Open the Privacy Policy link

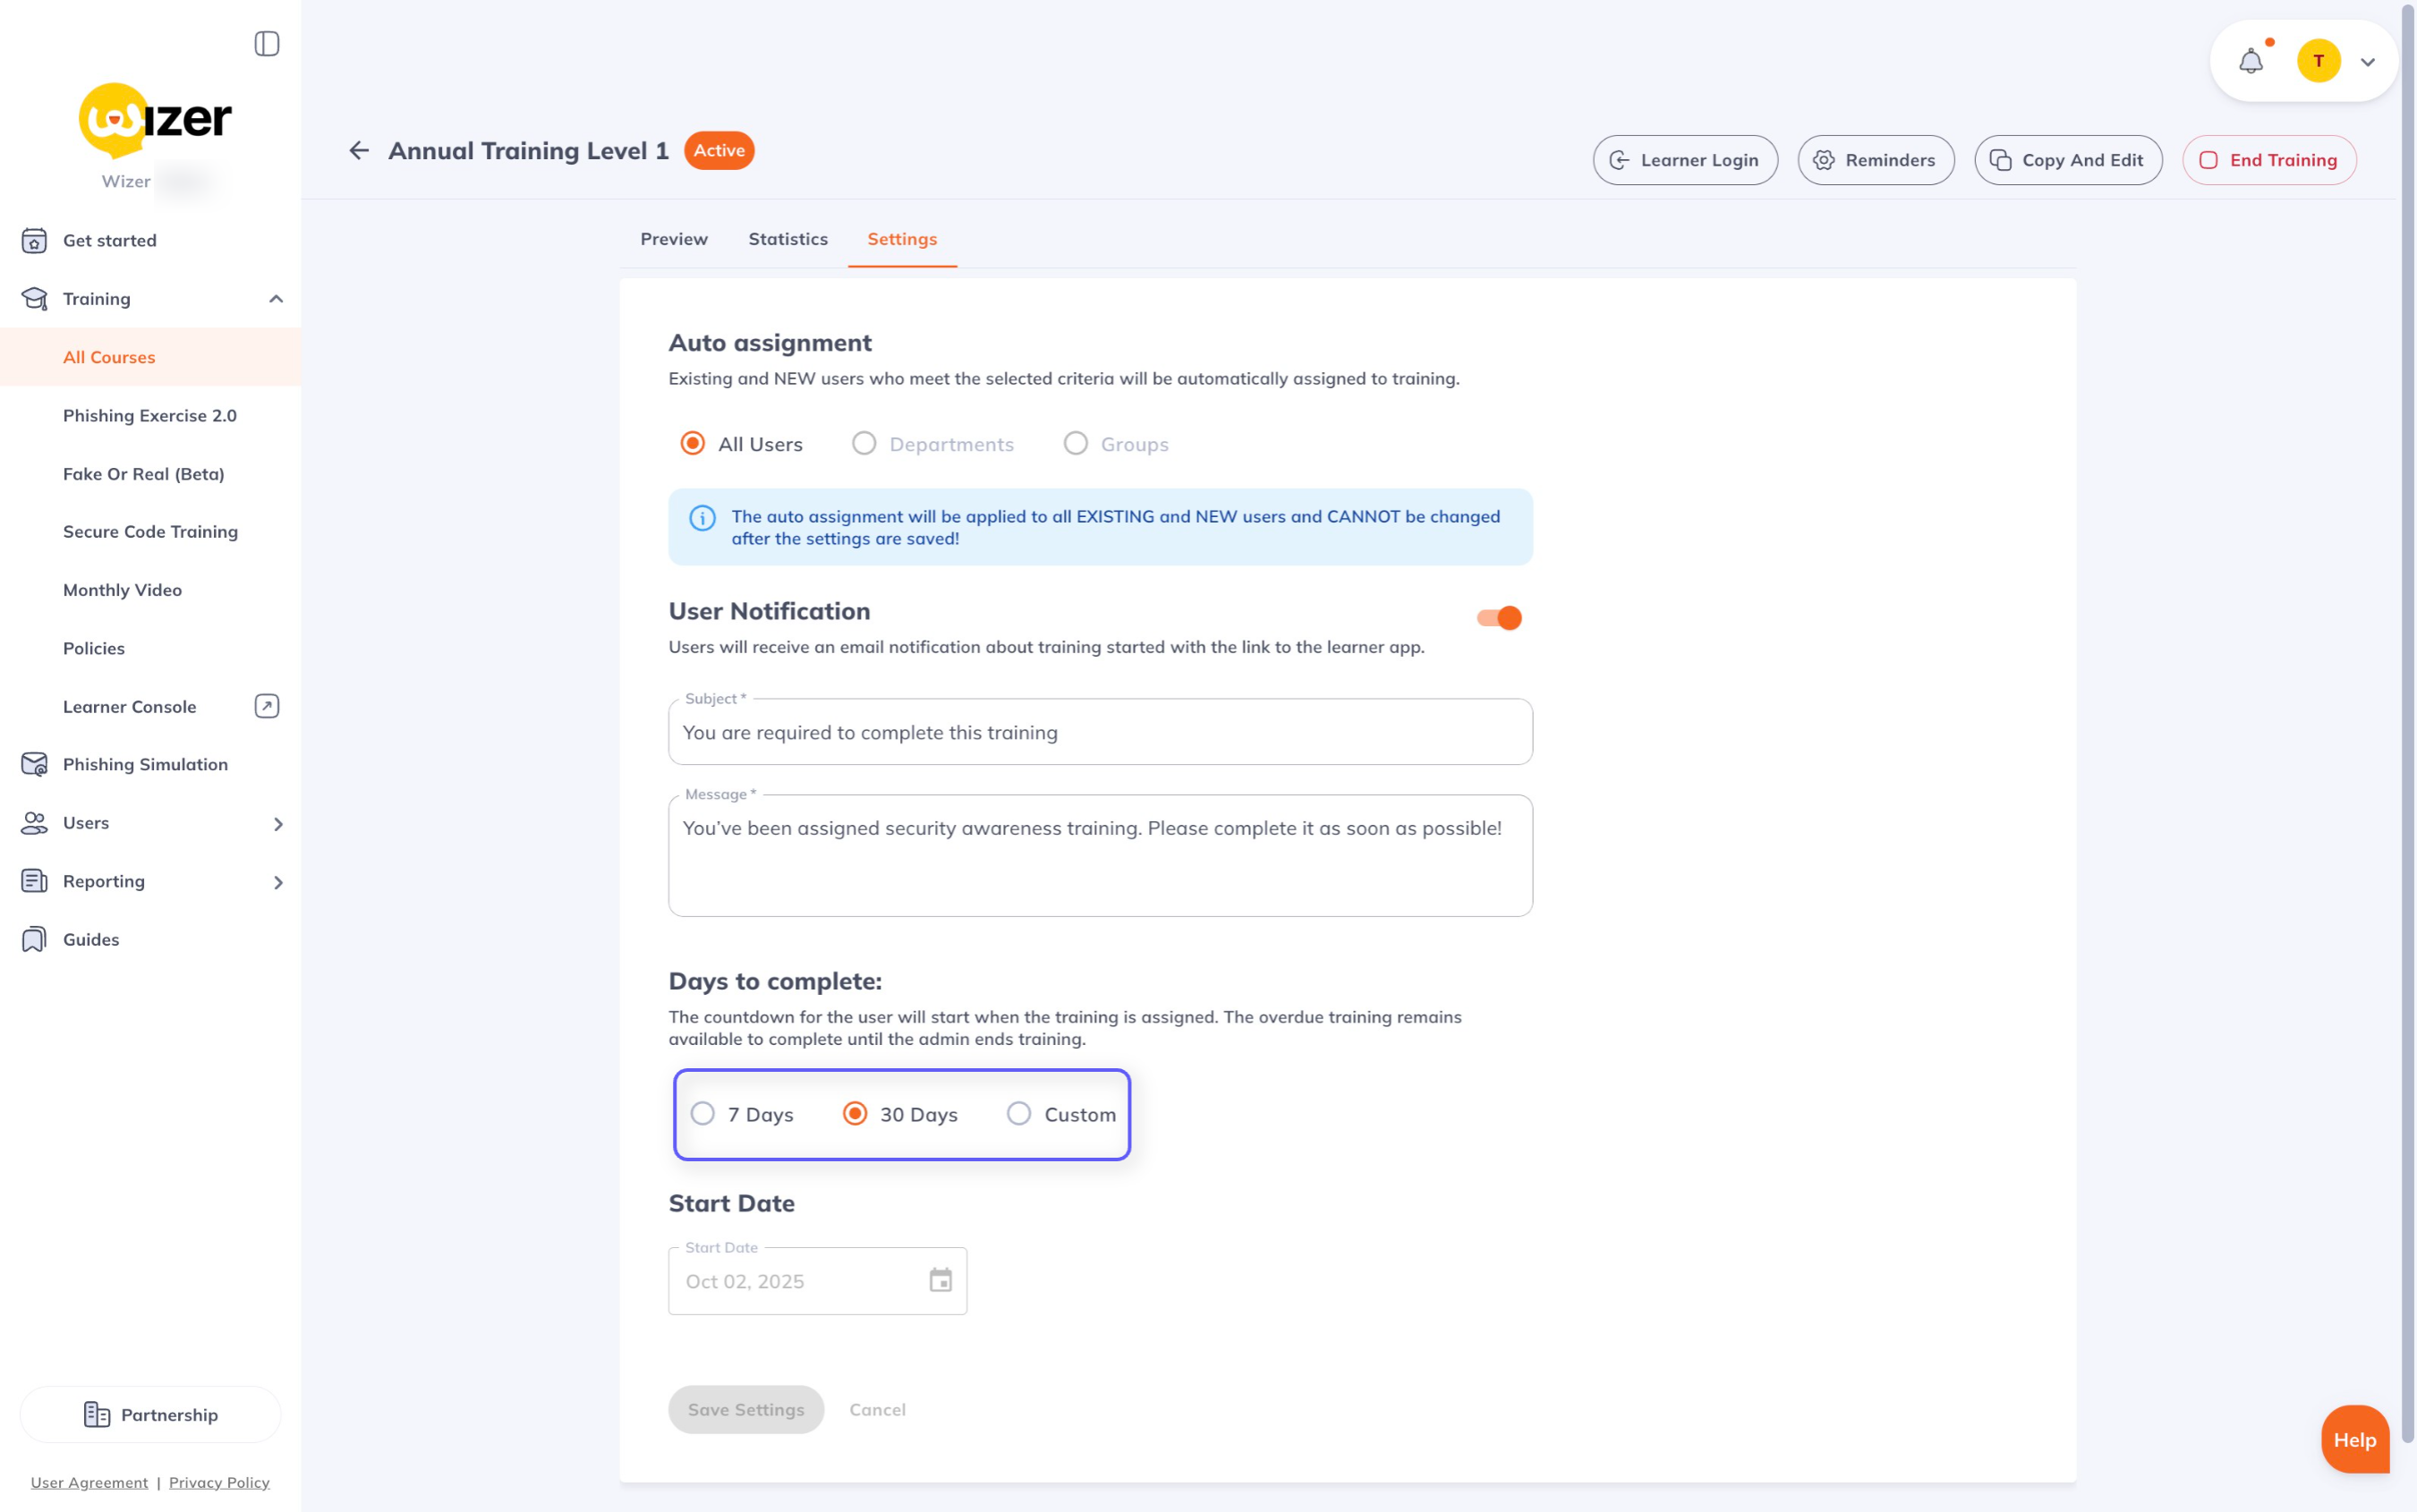click(219, 1482)
